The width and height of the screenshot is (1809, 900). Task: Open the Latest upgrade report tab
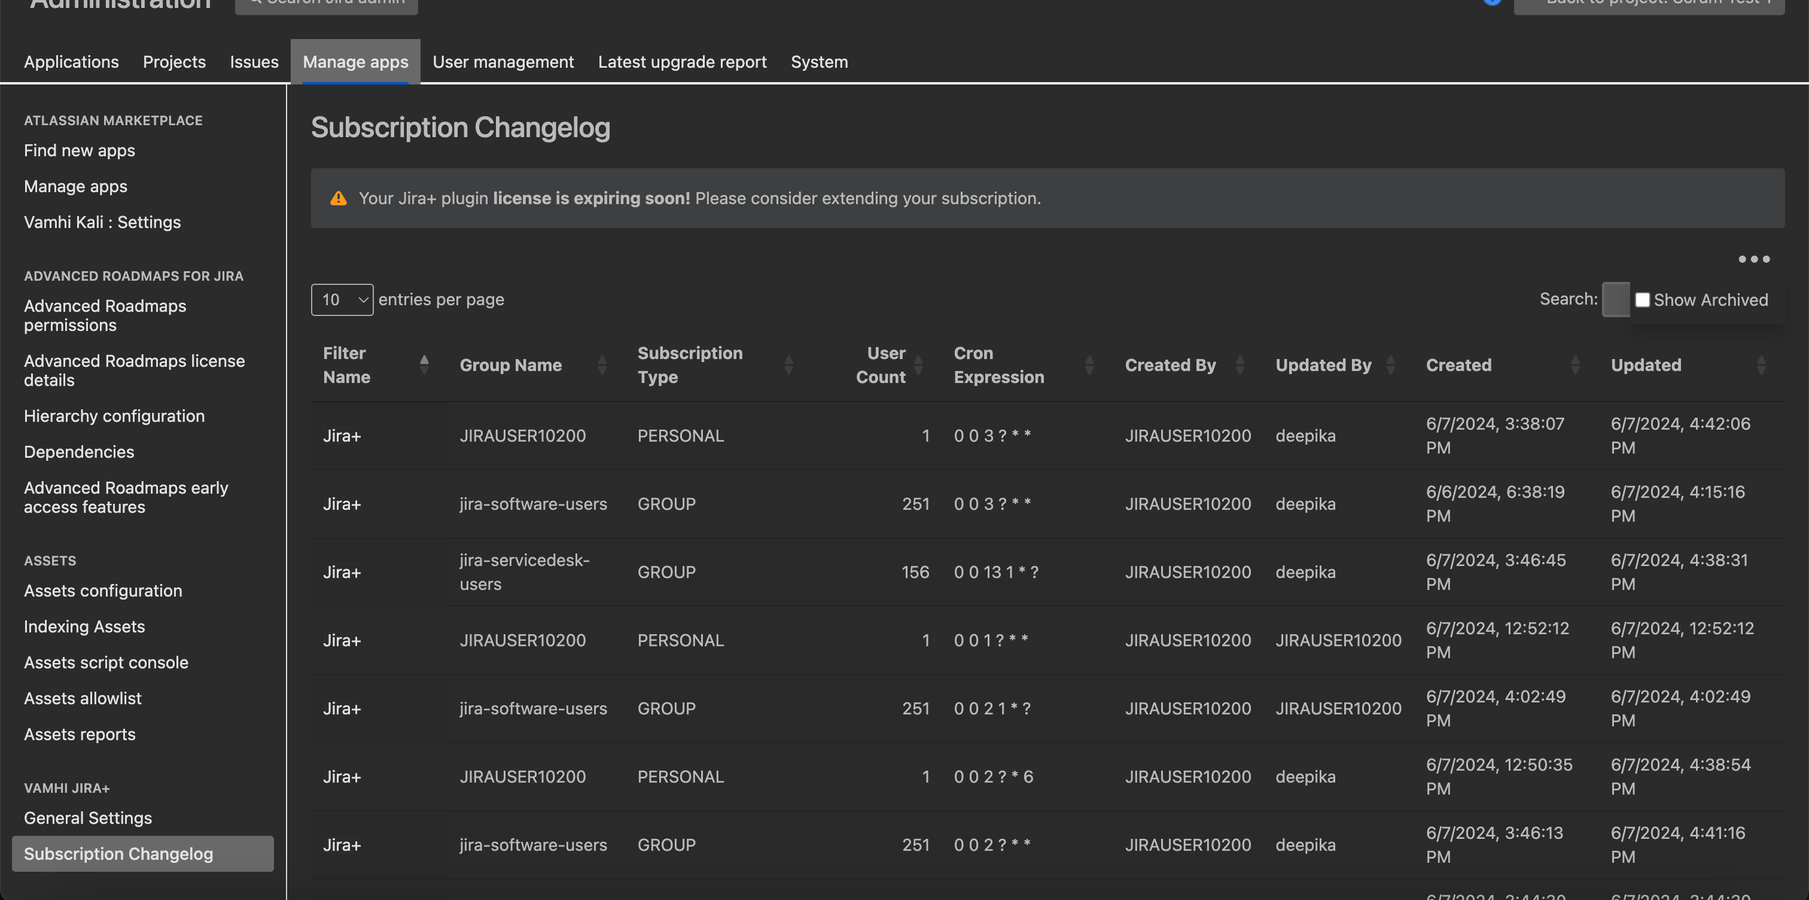tap(682, 62)
